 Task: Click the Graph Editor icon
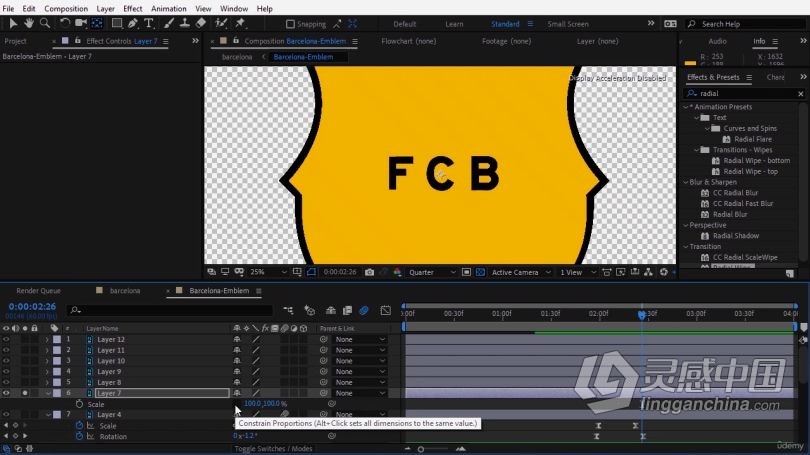pos(385,310)
